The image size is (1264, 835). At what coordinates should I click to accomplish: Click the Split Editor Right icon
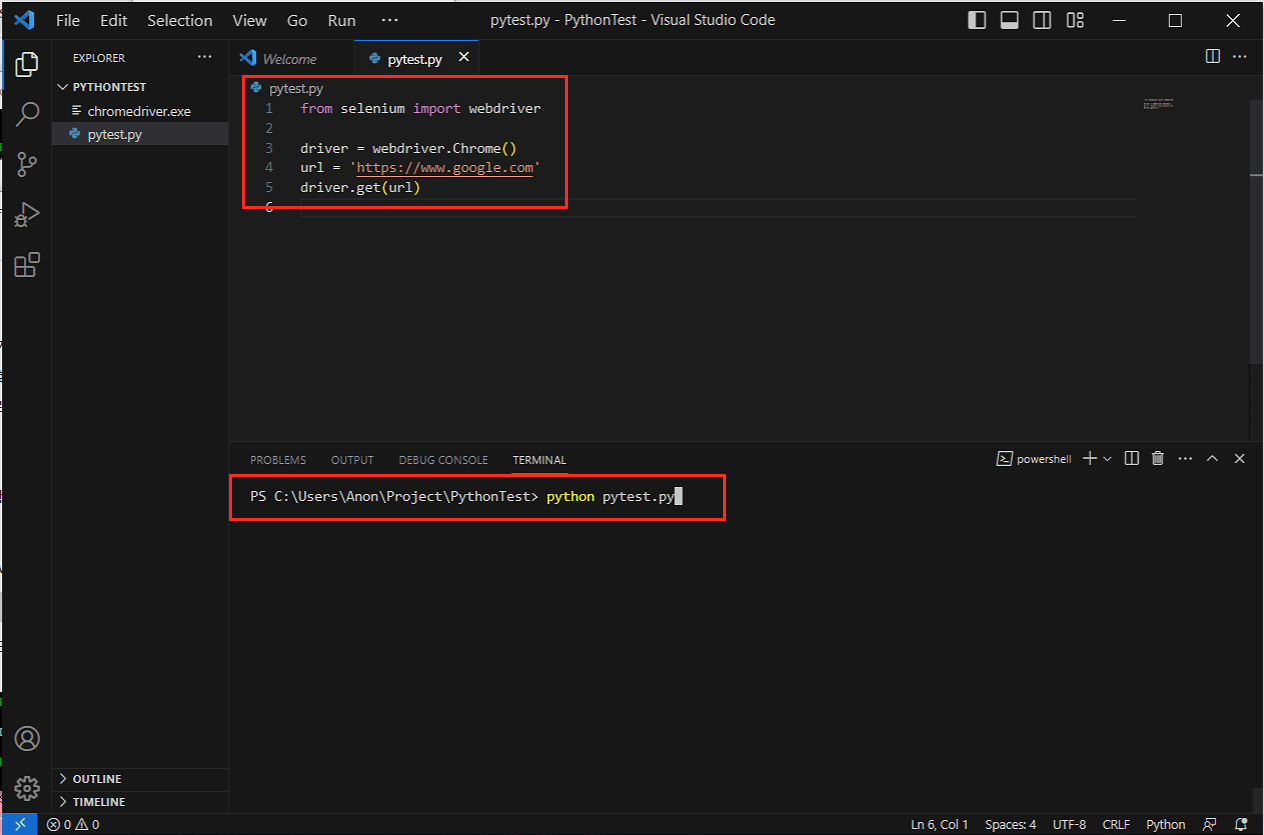pos(1212,57)
